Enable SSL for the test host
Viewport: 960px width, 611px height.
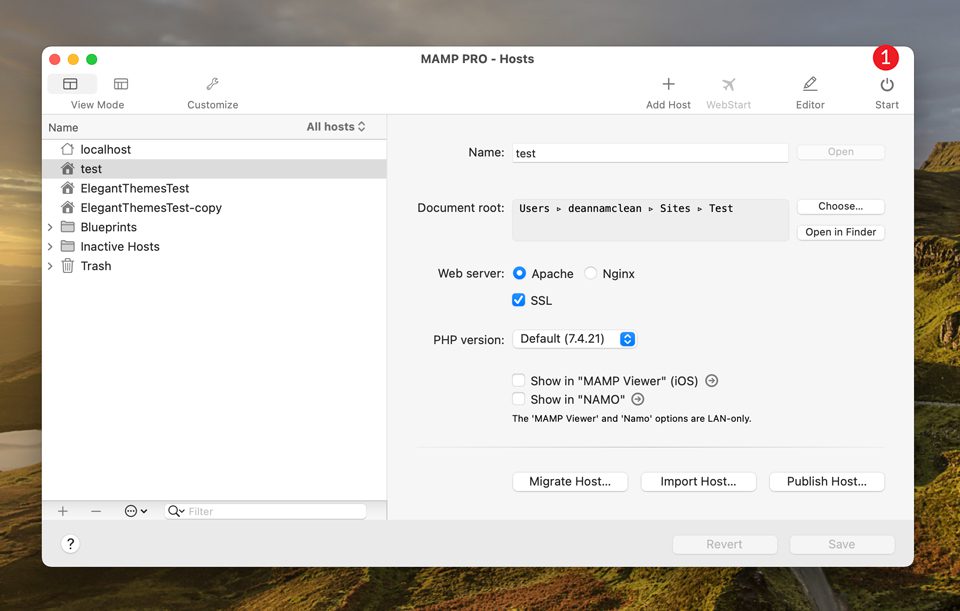click(x=518, y=299)
